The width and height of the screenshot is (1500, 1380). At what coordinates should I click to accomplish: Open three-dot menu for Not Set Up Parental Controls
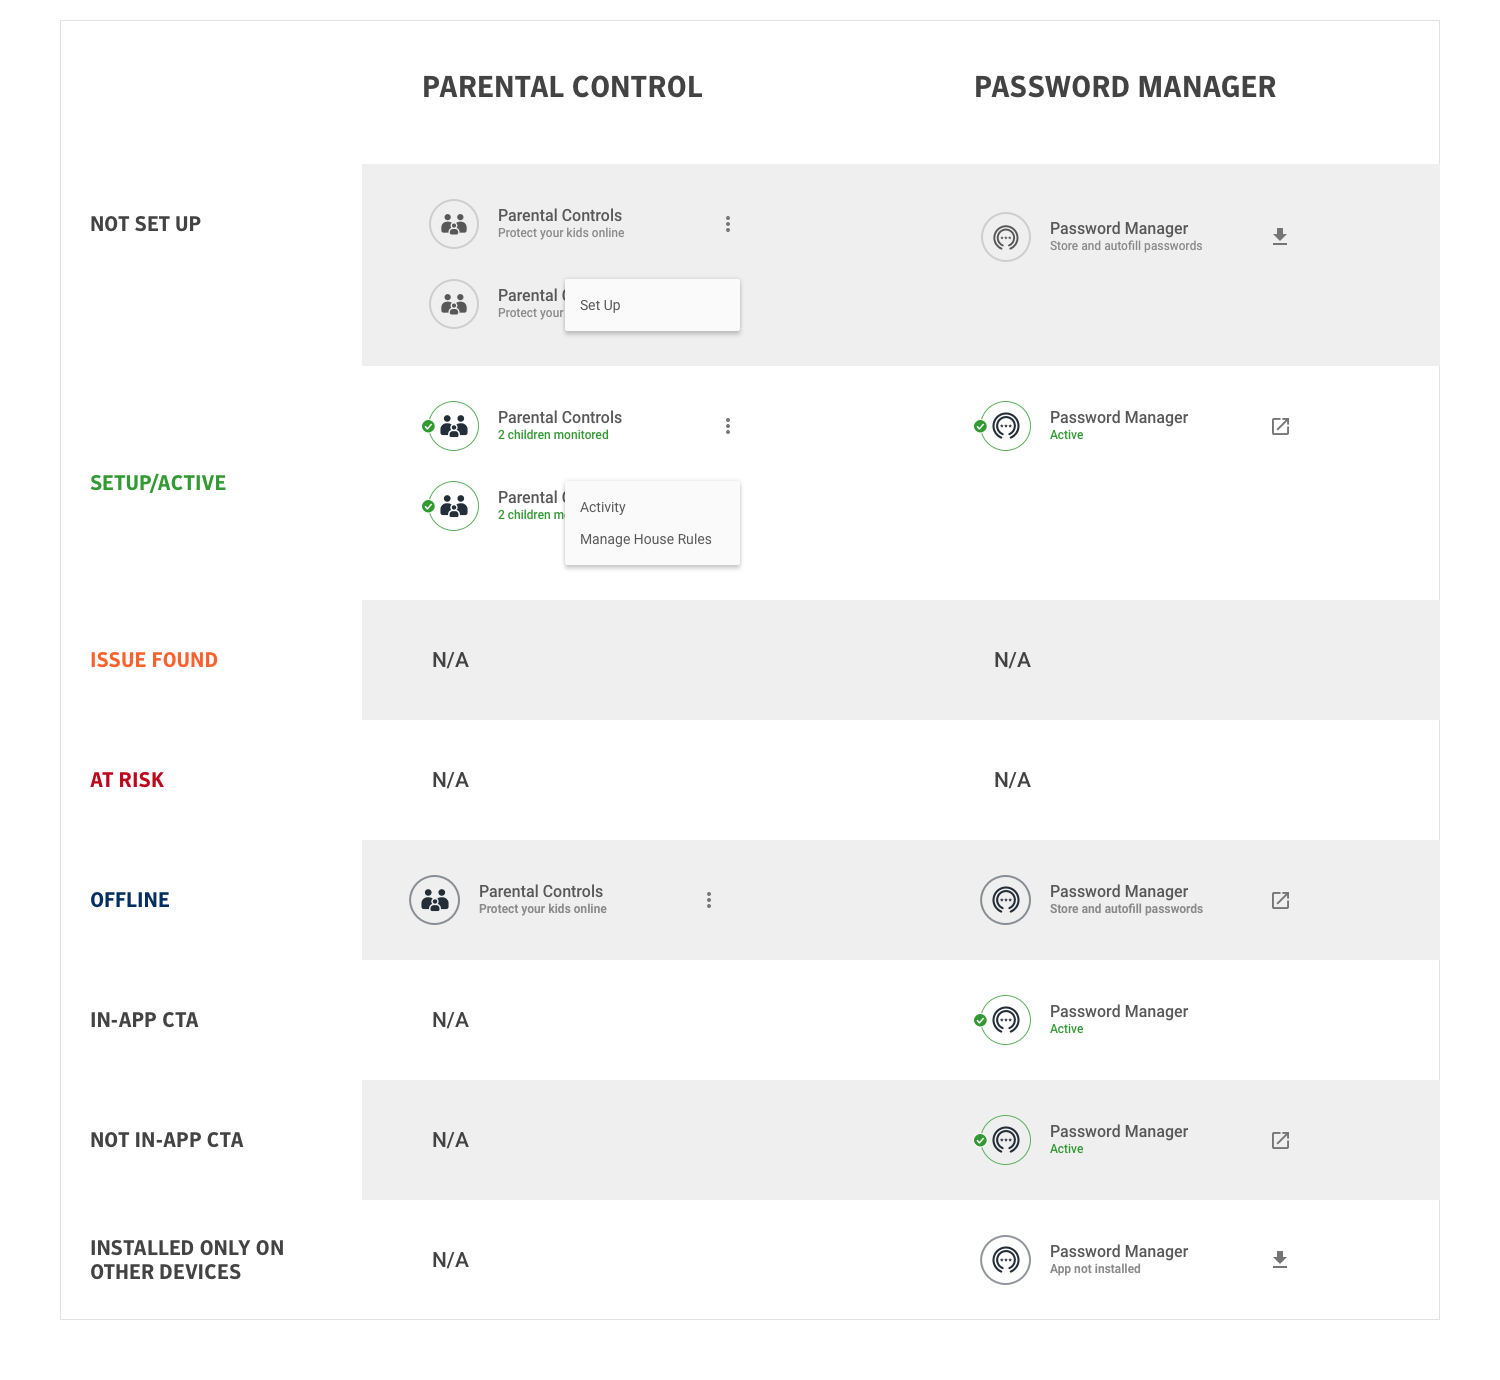728,224
